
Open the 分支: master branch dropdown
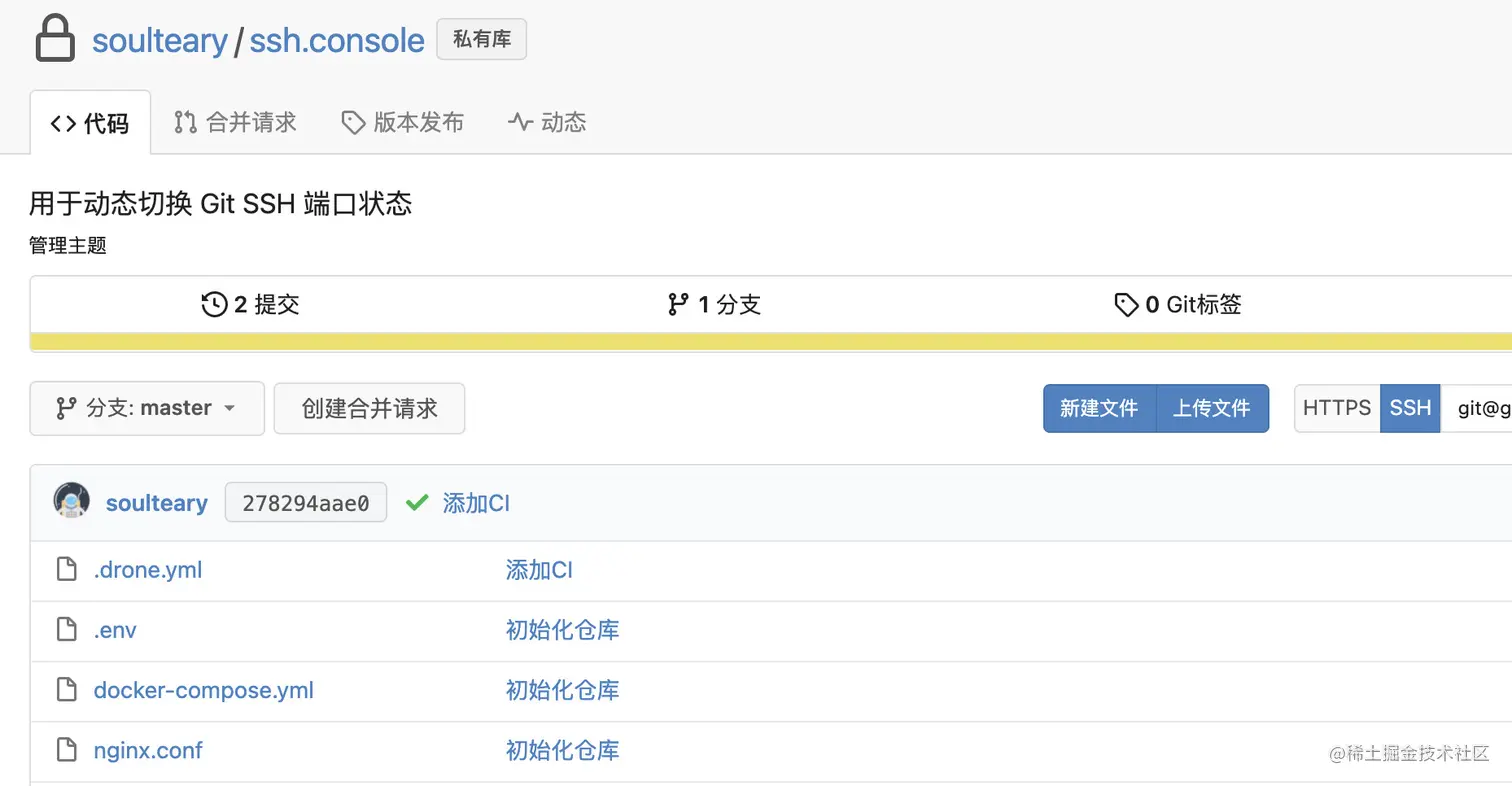[147, 408]
